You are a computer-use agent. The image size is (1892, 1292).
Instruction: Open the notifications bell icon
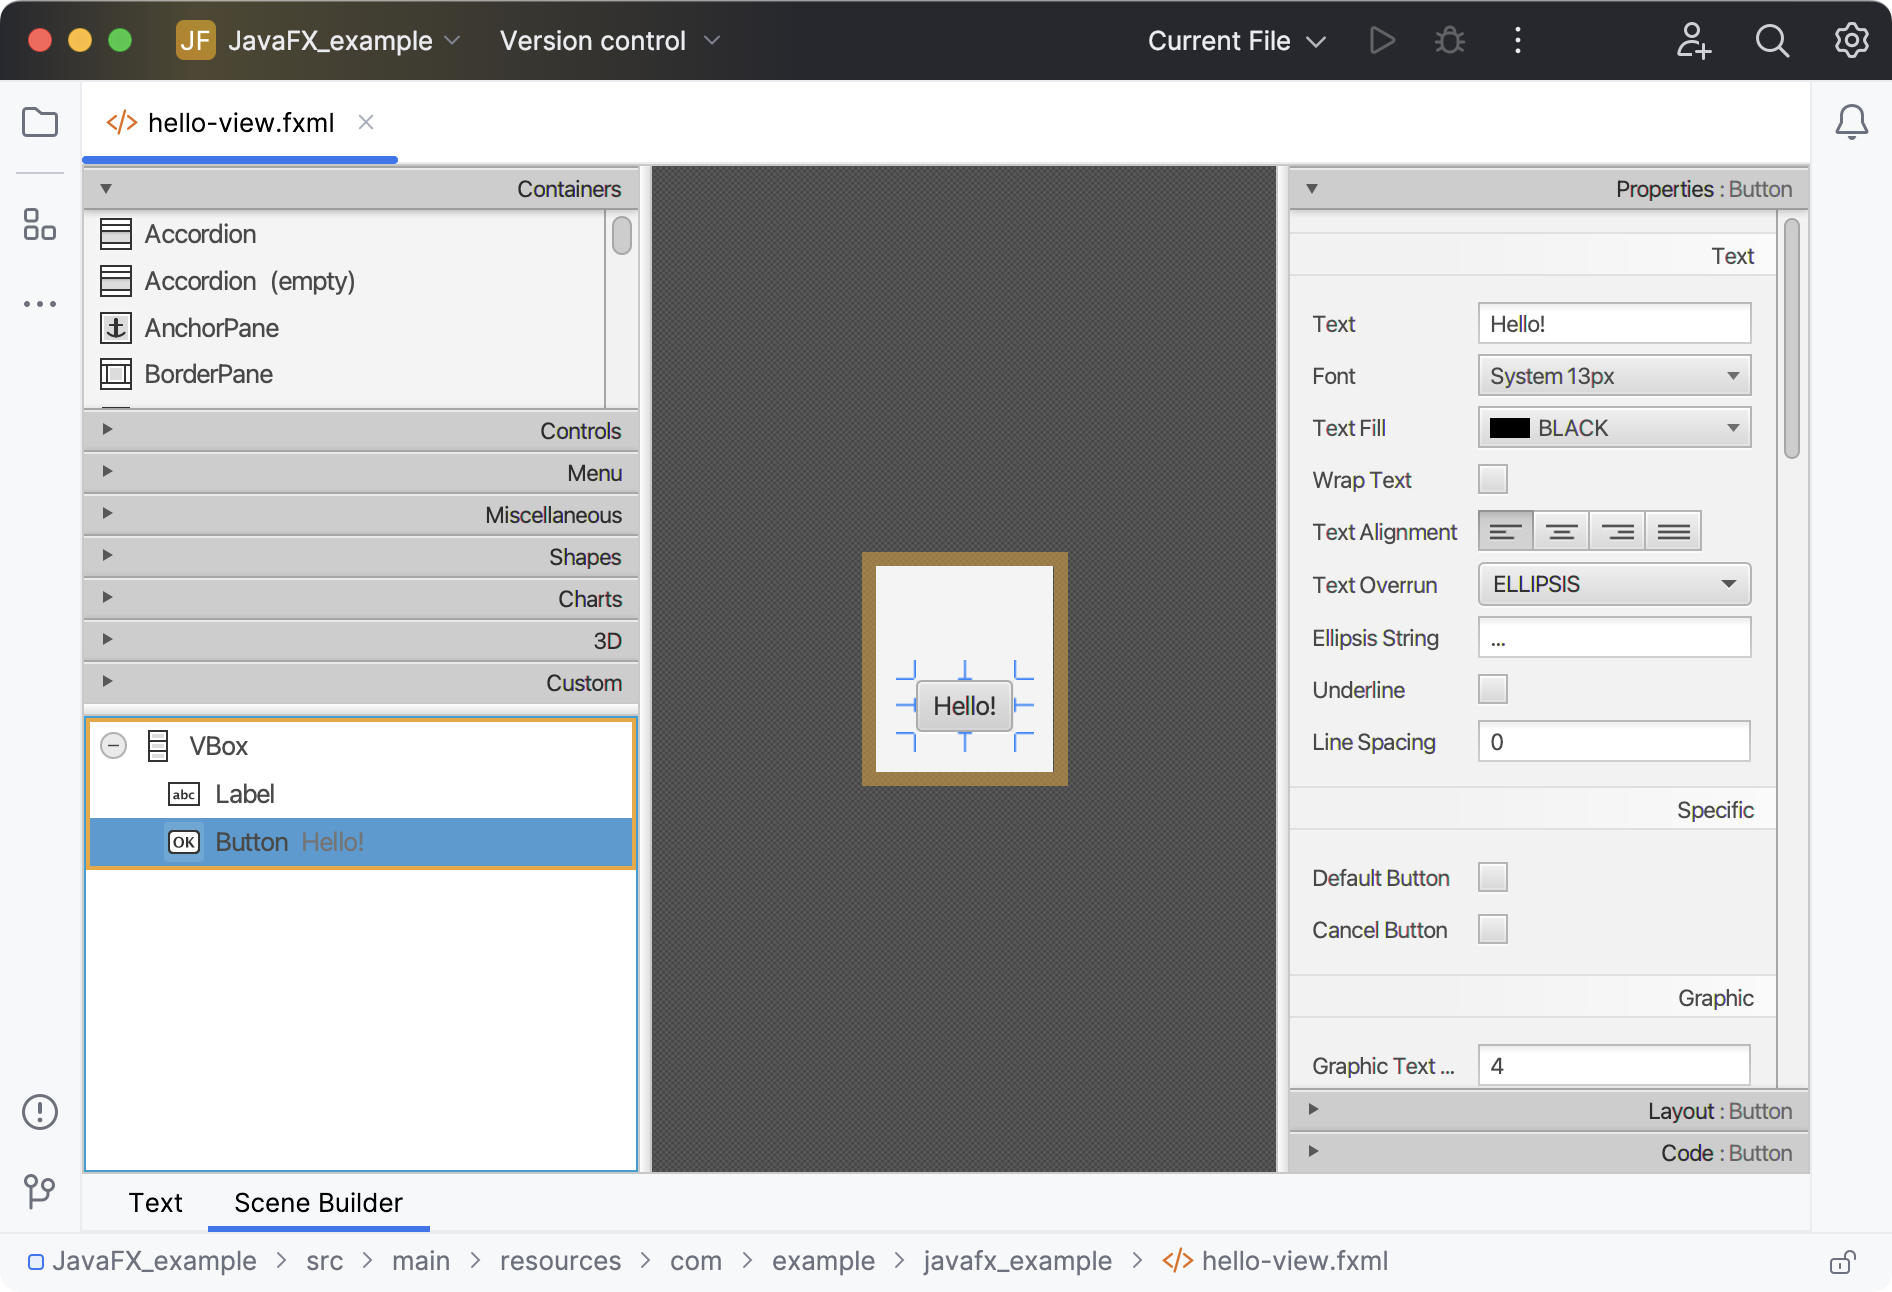(x=1852, y=121)
